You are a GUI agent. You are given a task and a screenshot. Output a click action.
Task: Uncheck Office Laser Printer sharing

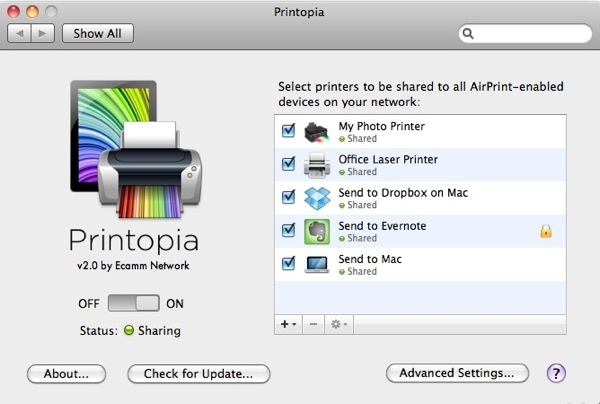(x=288, y=164)
